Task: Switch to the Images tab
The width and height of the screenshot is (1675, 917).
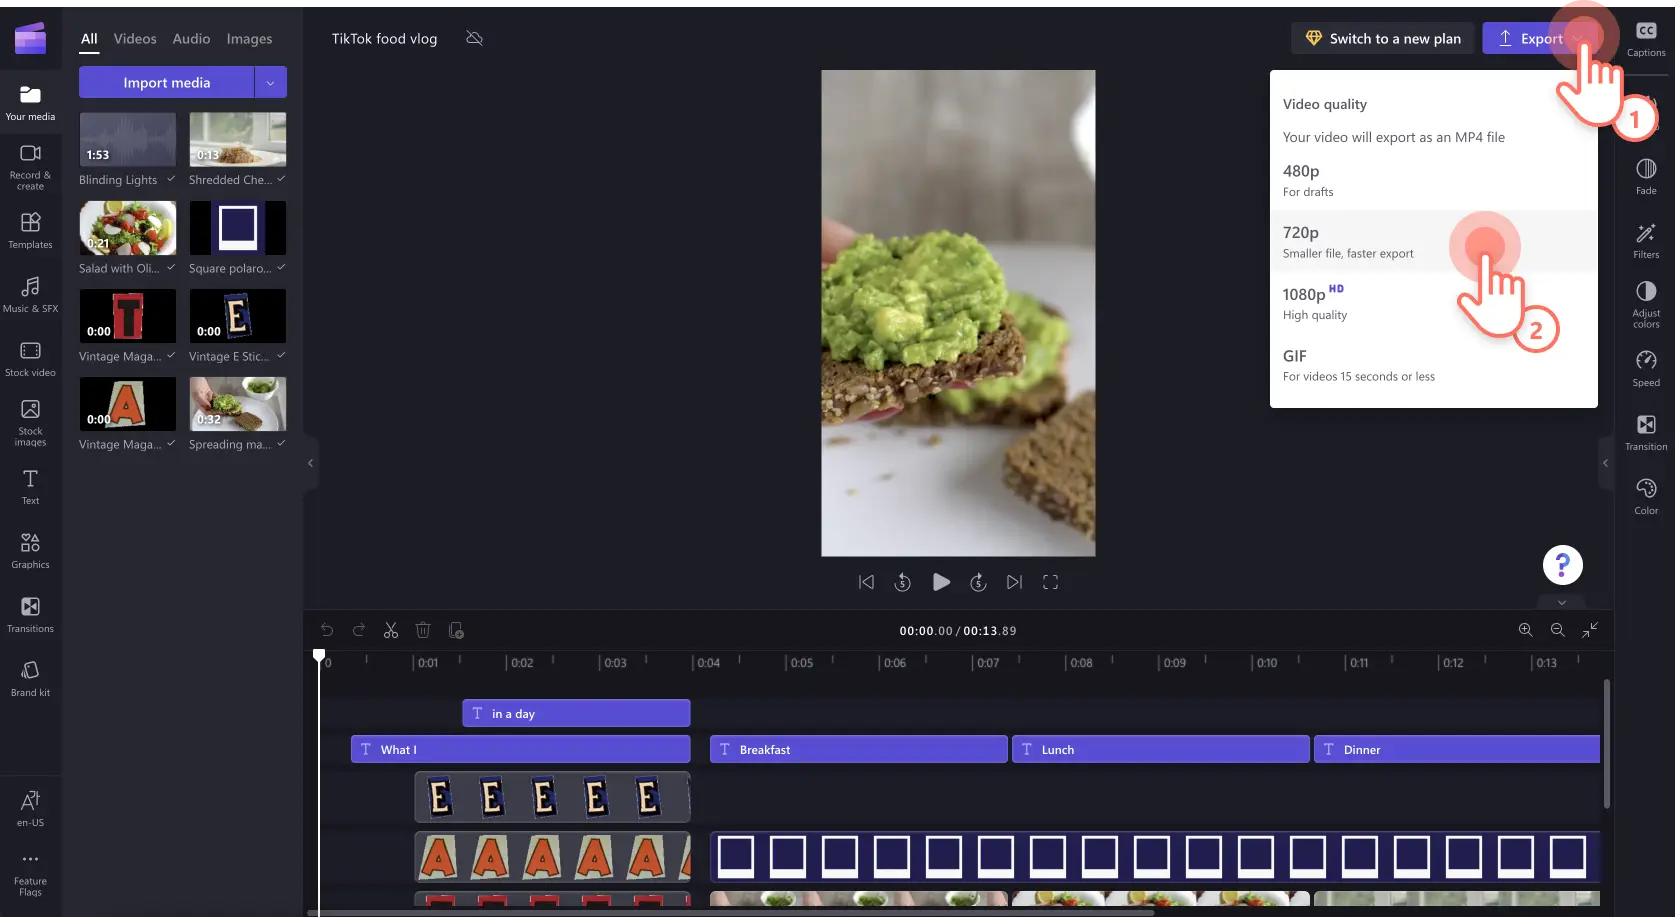Action: [249, 39]
